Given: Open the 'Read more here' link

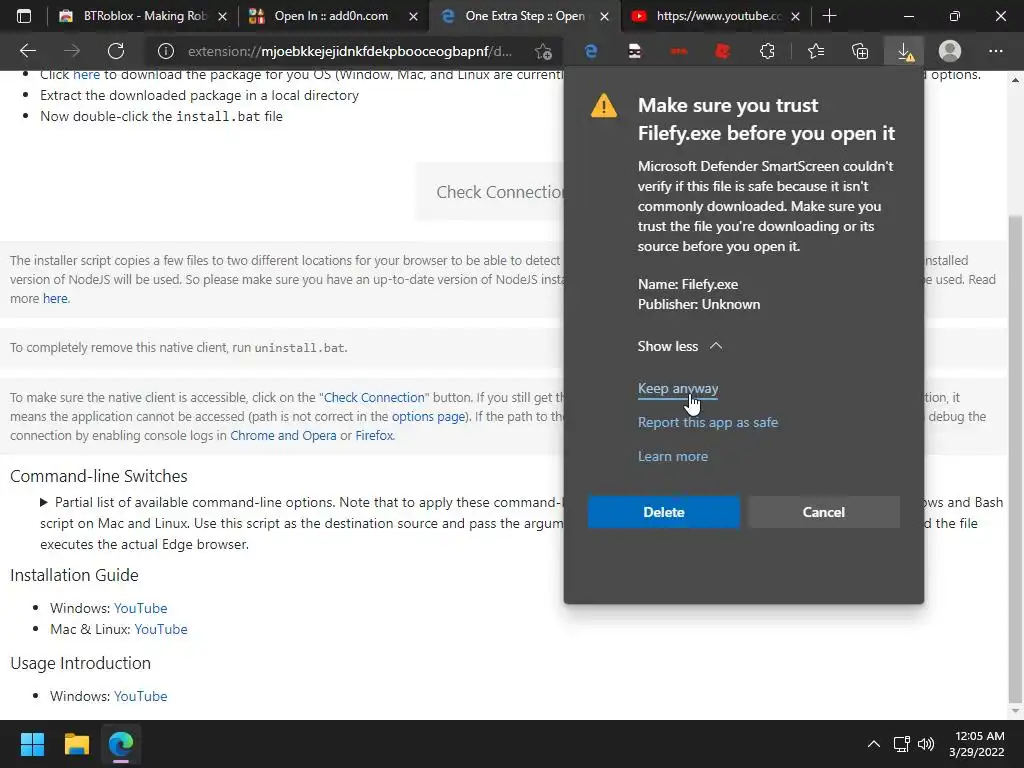Looking at the screenshot, I should (55, 298).
